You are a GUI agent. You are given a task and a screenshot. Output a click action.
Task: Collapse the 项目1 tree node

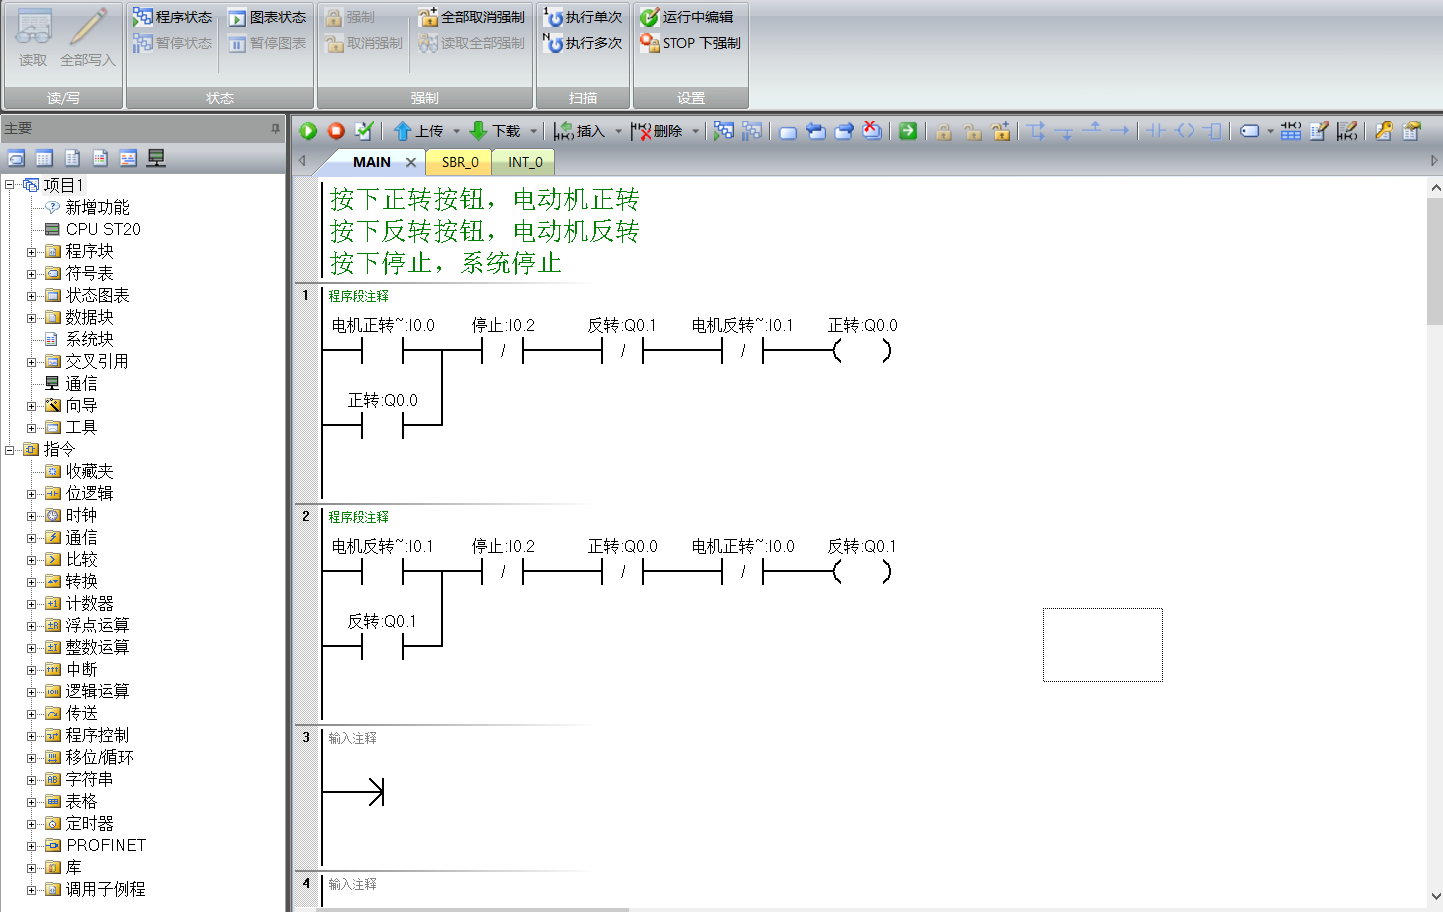click(x=10, y=185)
